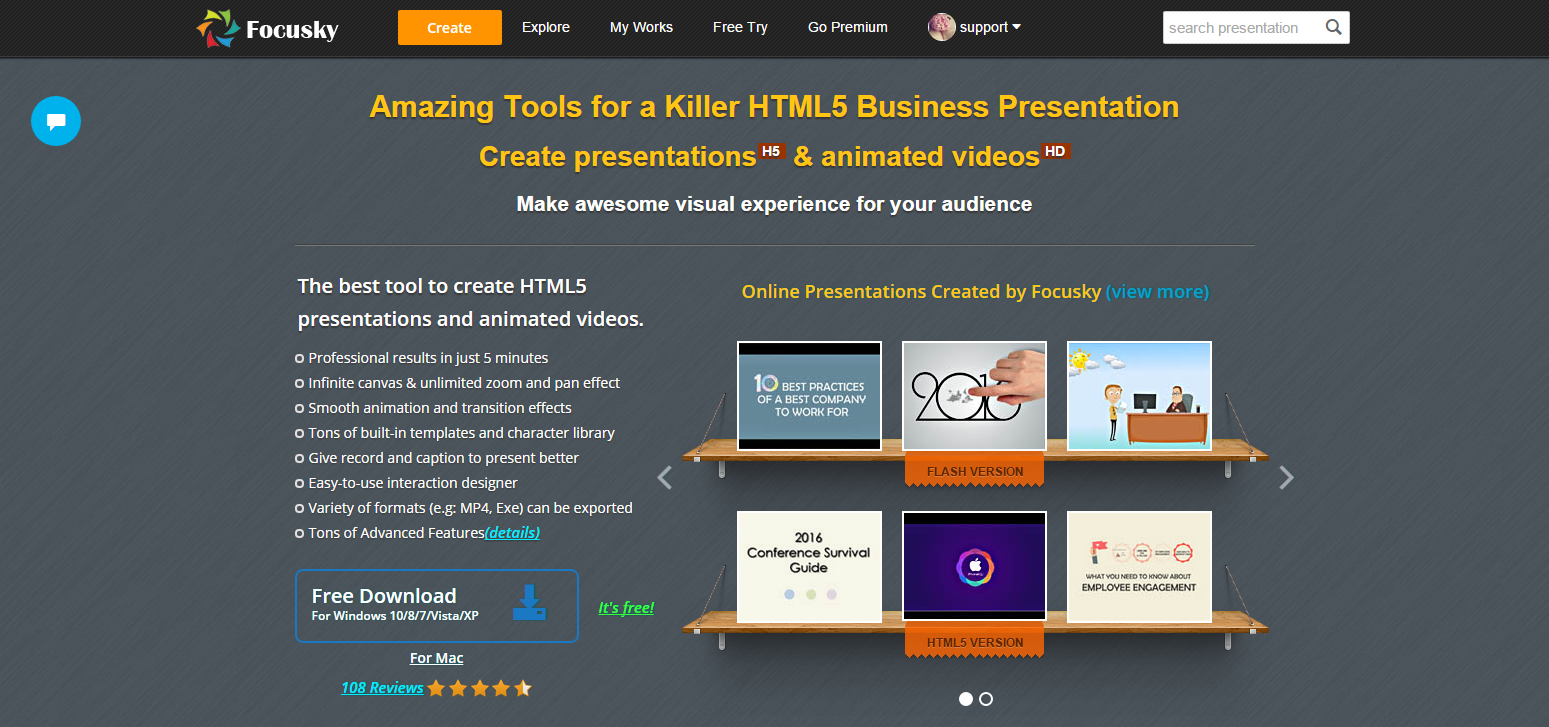Viewport: 1549px width, 727px height.
Task: Open the cartoon office desk thumbnail
Action: click(x=1139, y=396)
